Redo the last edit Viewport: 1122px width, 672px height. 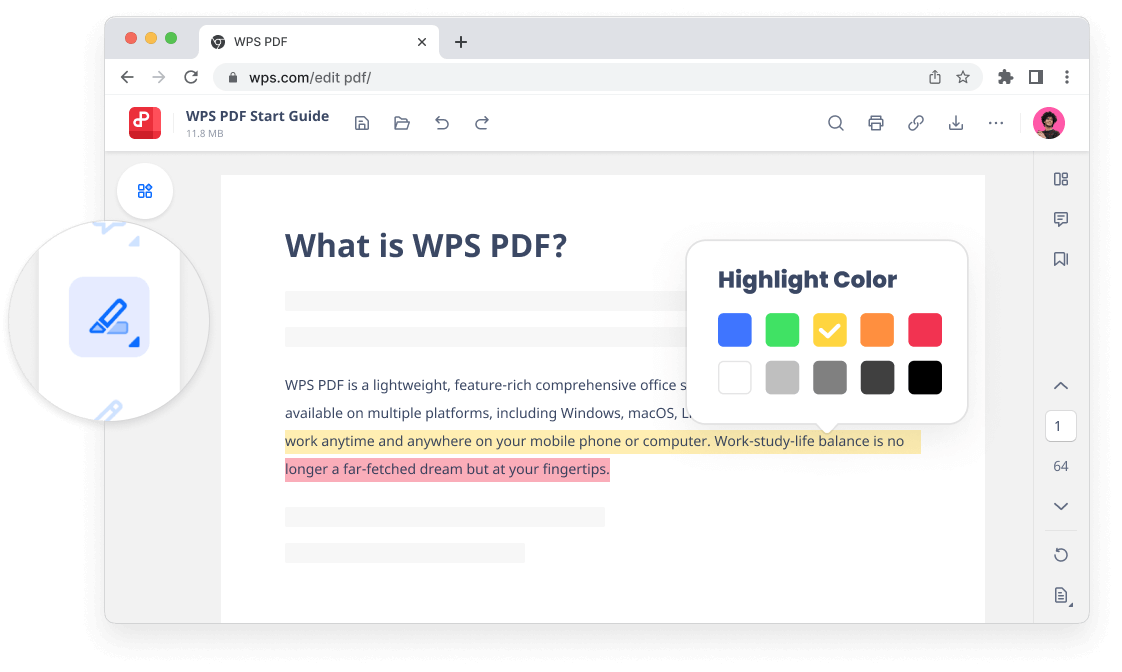tap(481, 122)
